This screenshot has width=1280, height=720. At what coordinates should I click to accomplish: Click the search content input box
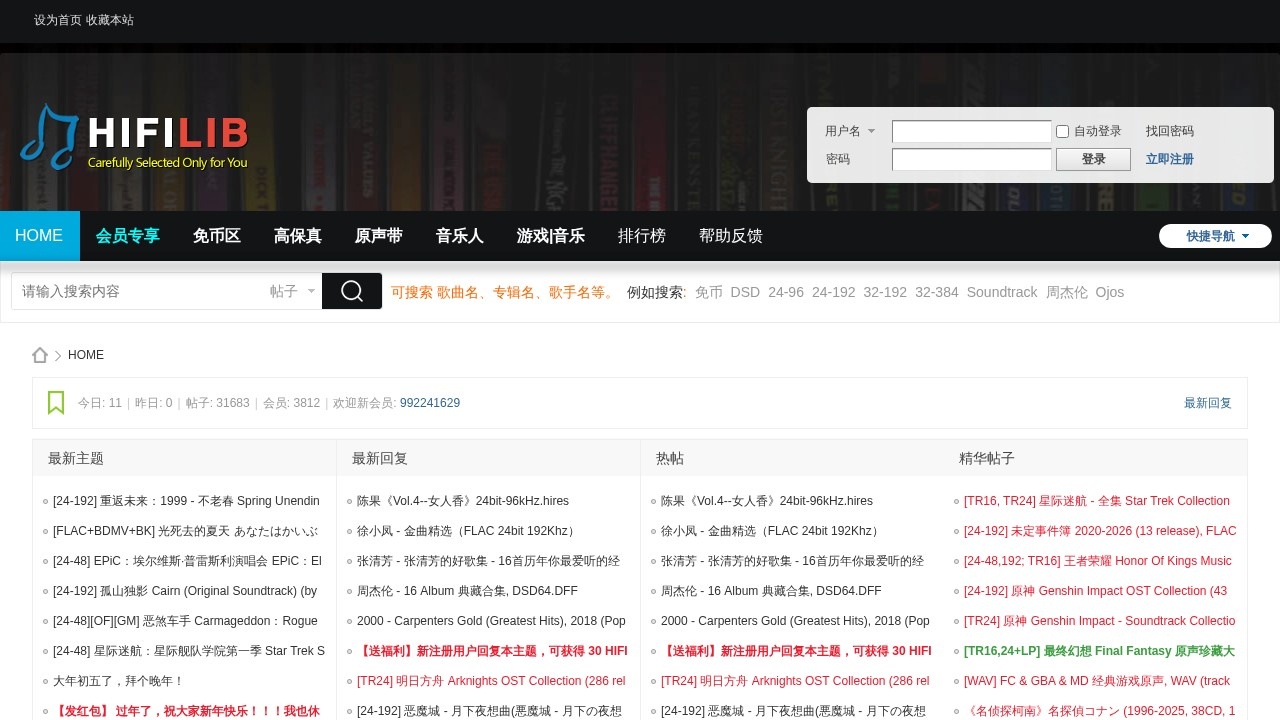[140, 291]
